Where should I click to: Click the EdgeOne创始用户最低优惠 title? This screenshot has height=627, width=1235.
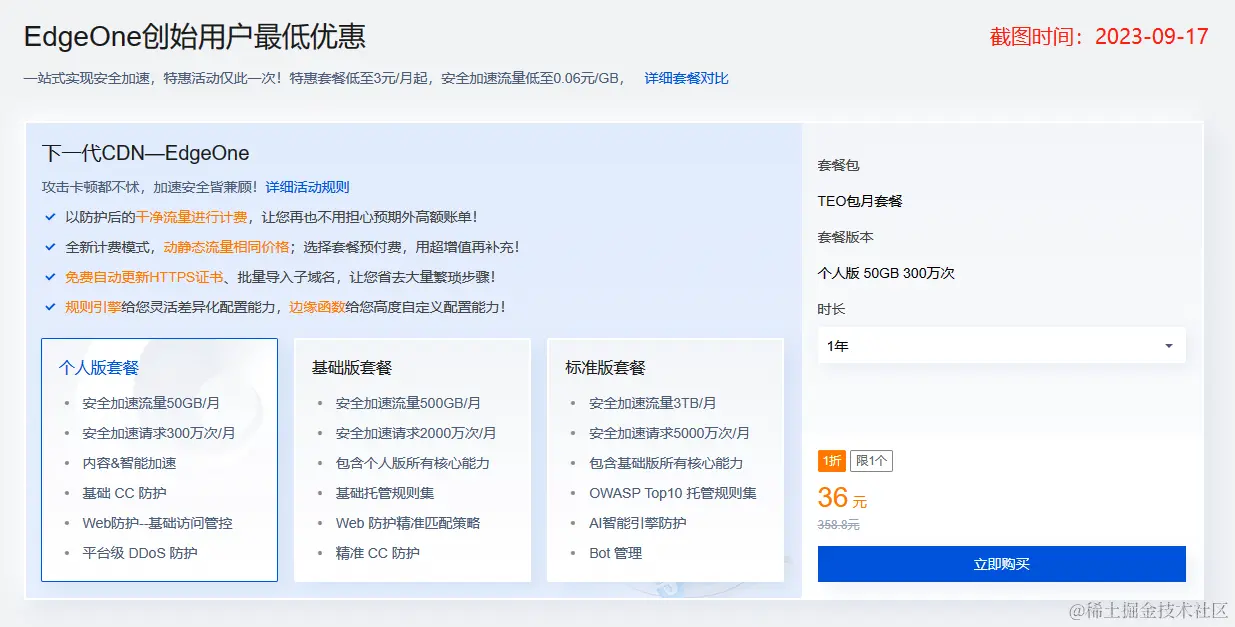(x=195, y=37)
